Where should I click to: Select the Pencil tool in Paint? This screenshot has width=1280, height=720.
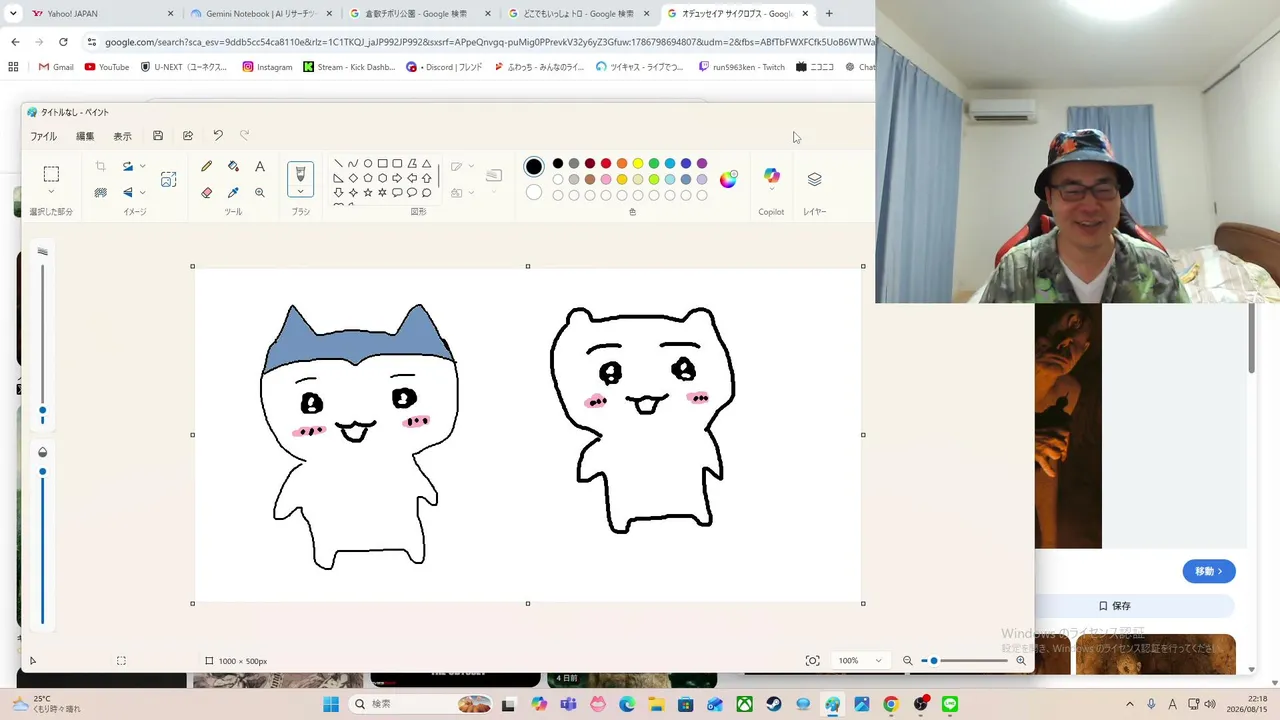(207, 167)
